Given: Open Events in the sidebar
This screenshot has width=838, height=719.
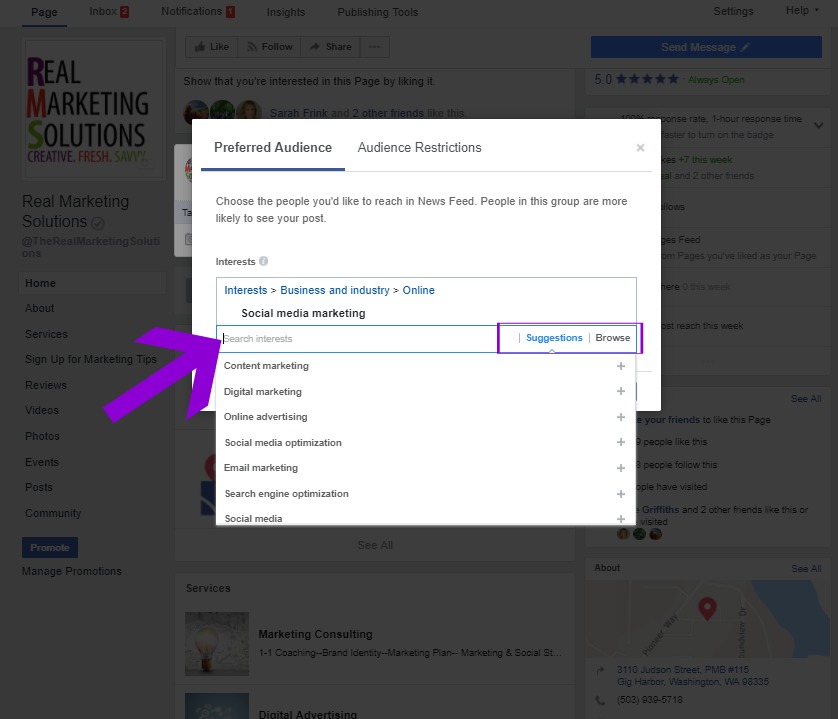Looking at the screenshot, I should pos(42,462).
